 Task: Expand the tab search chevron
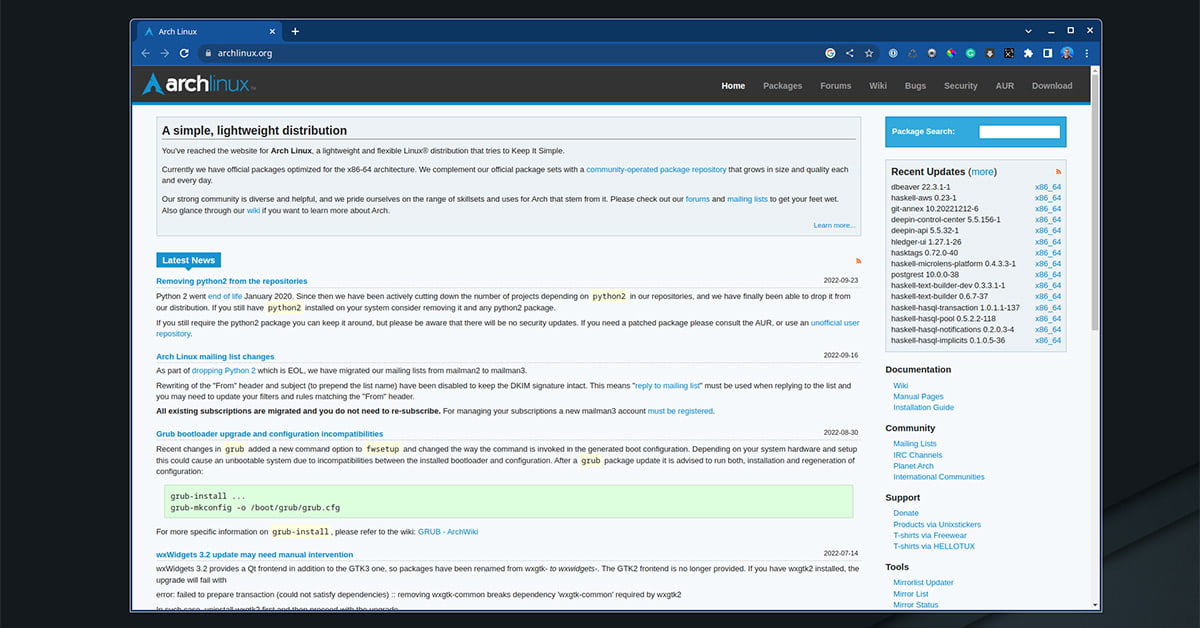click(1030, 31)
